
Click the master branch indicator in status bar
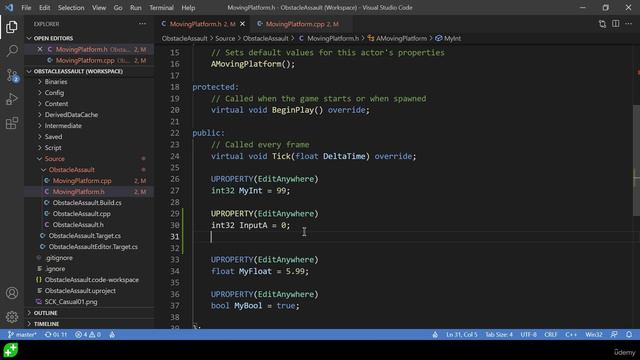pyautogui.click(x=22, y=335)
